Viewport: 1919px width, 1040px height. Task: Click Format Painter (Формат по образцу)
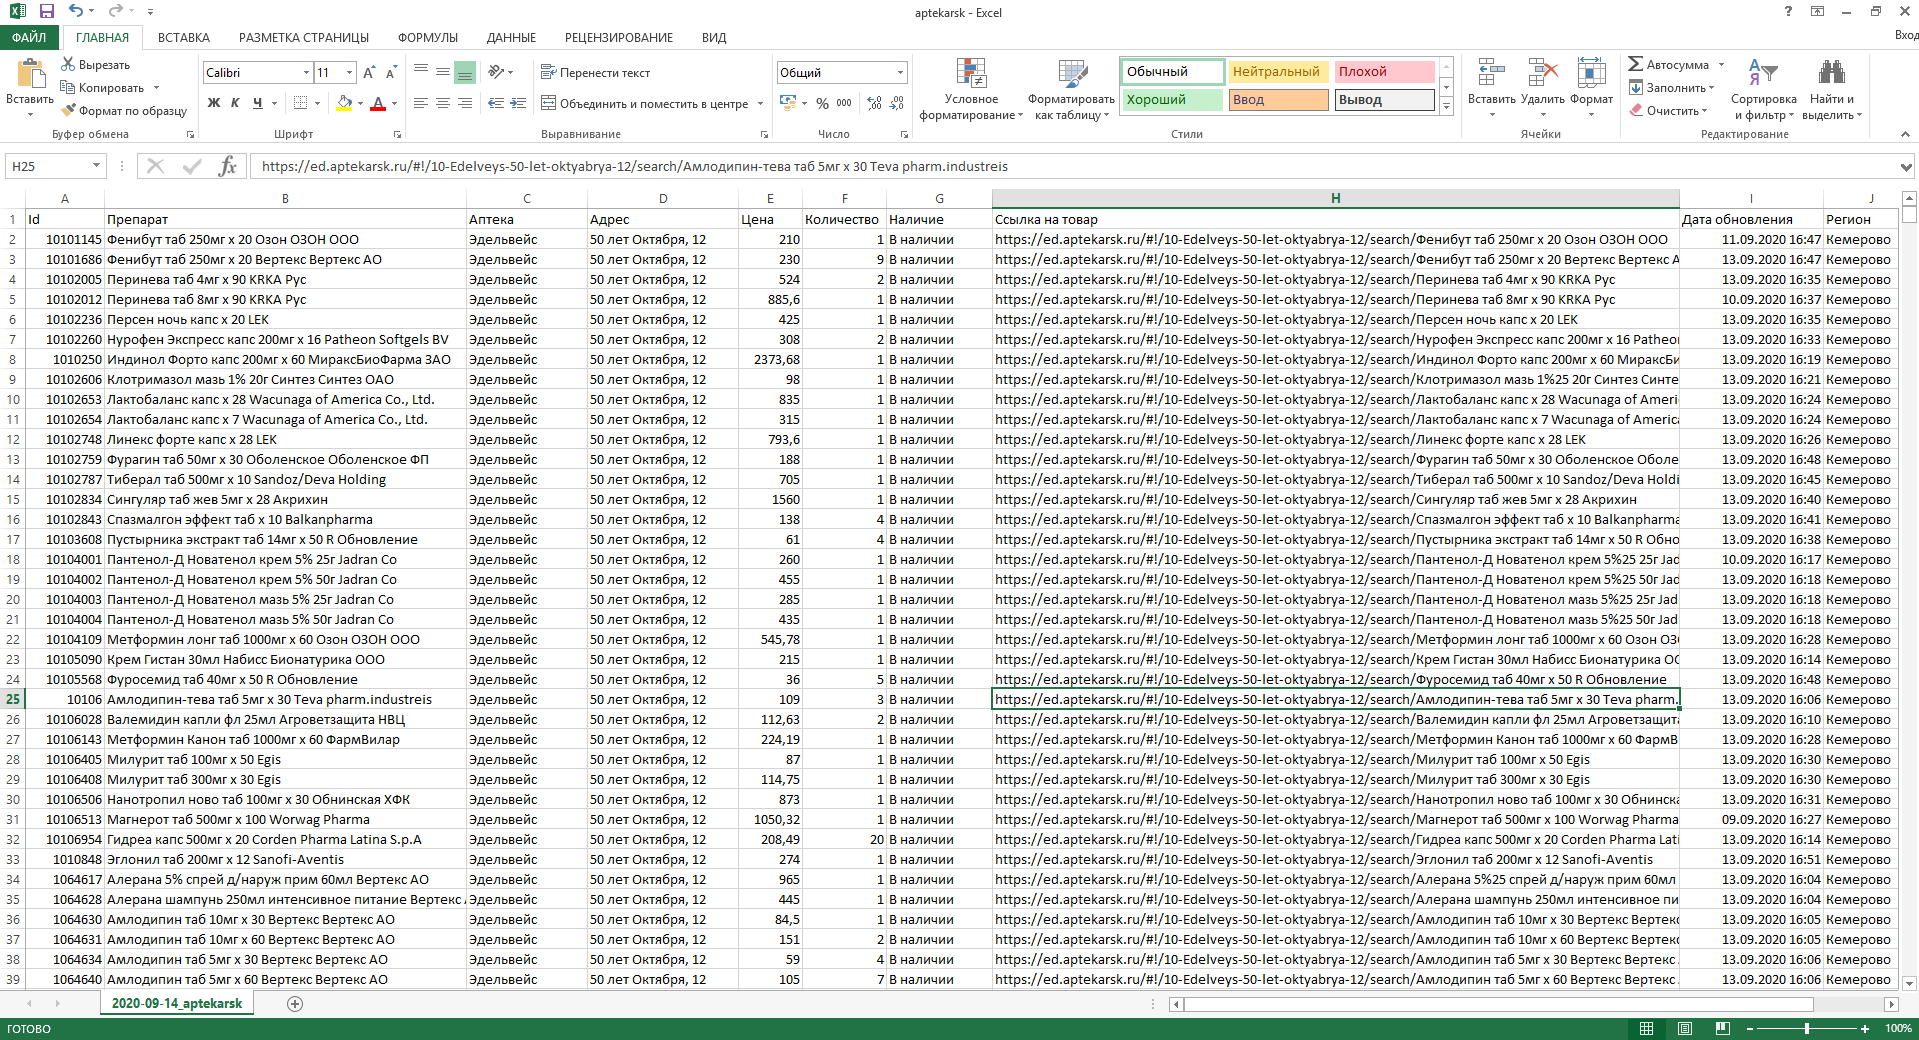[124, 110]
